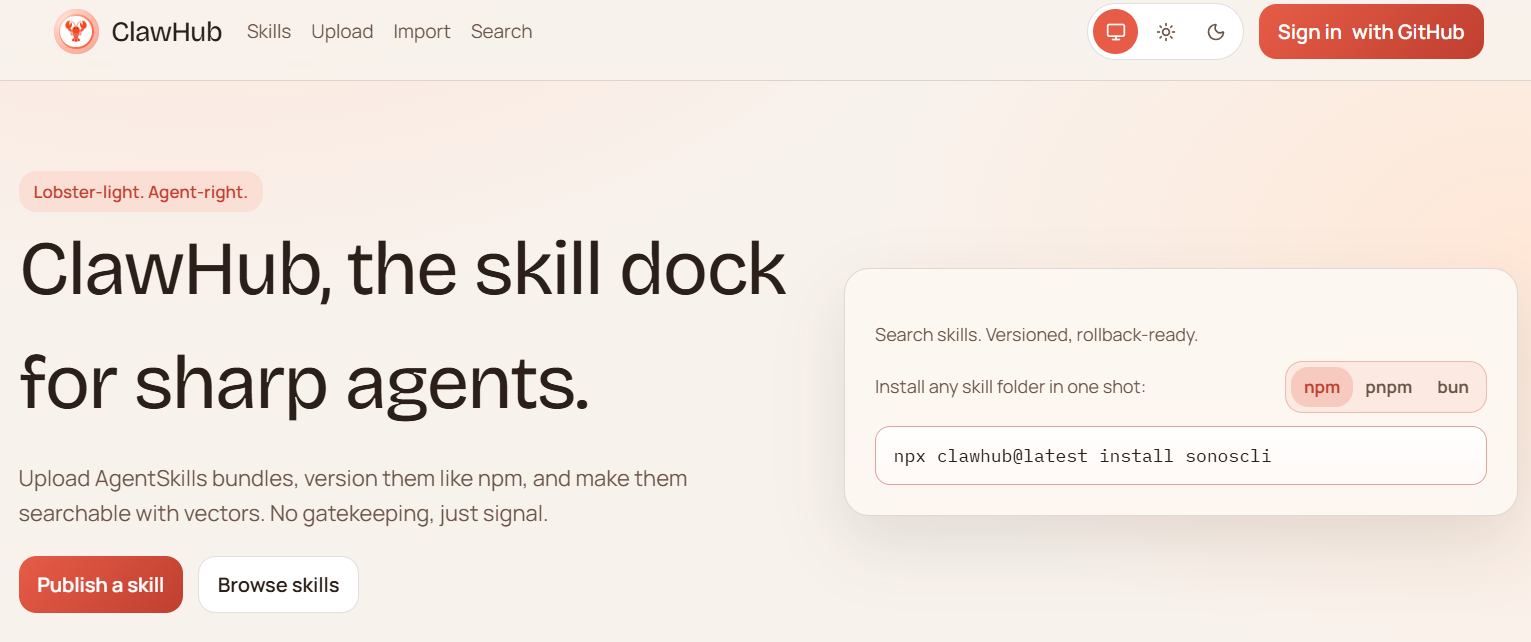The width and height of the screenshot is (1531, 642).
Task: Open the Skills navigation link
Action: click(x=269, y=32)
